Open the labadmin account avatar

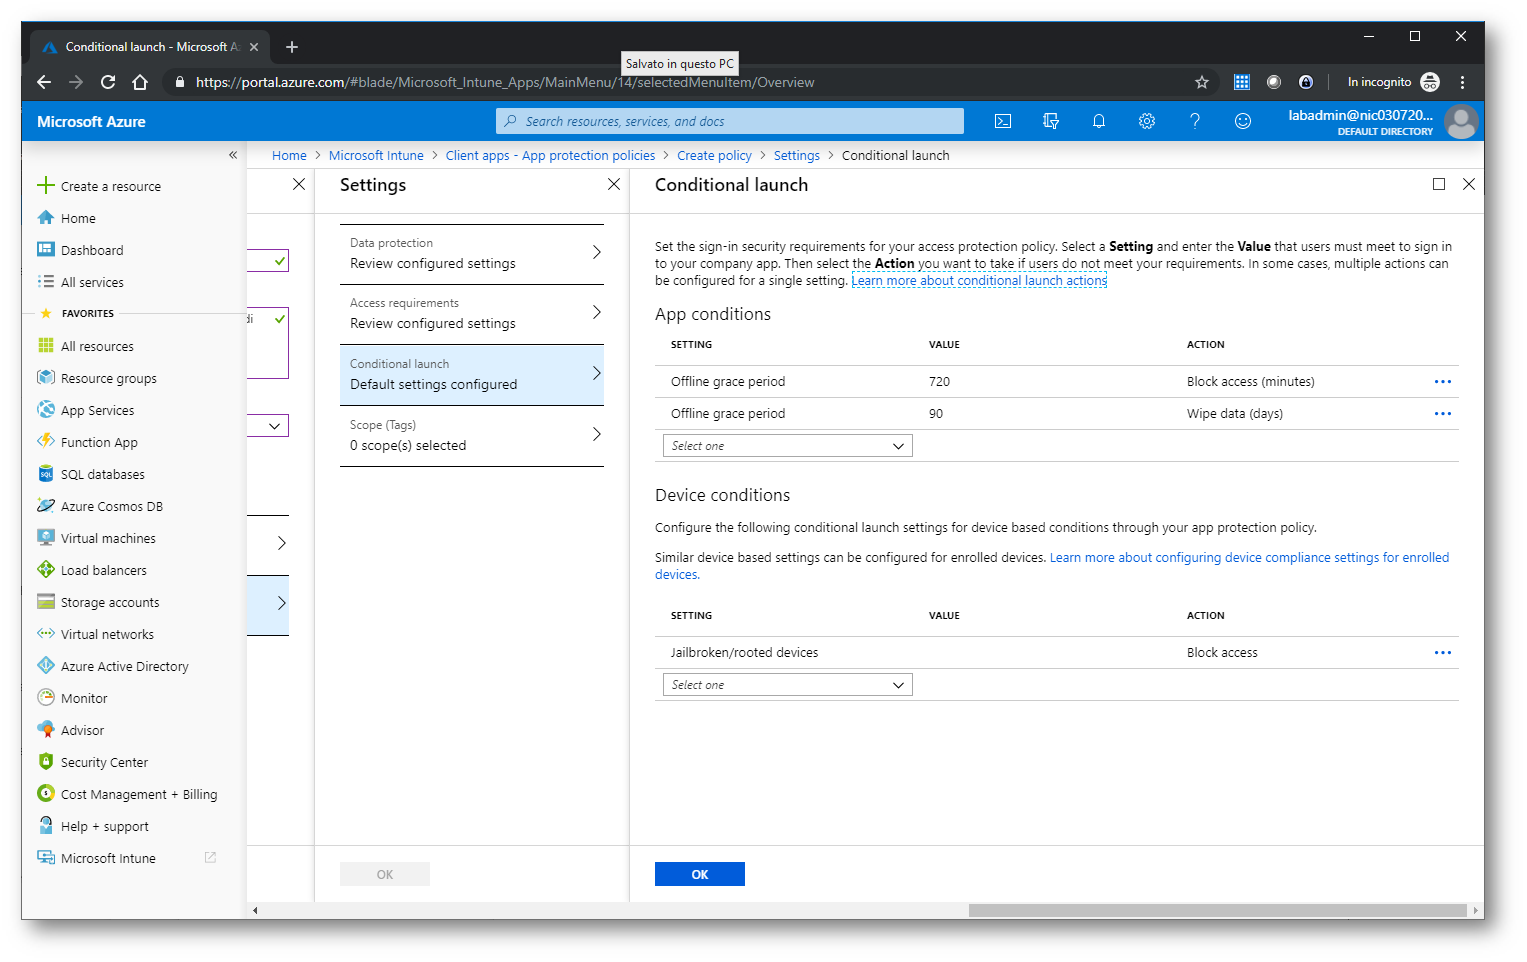click(1461, 122)
